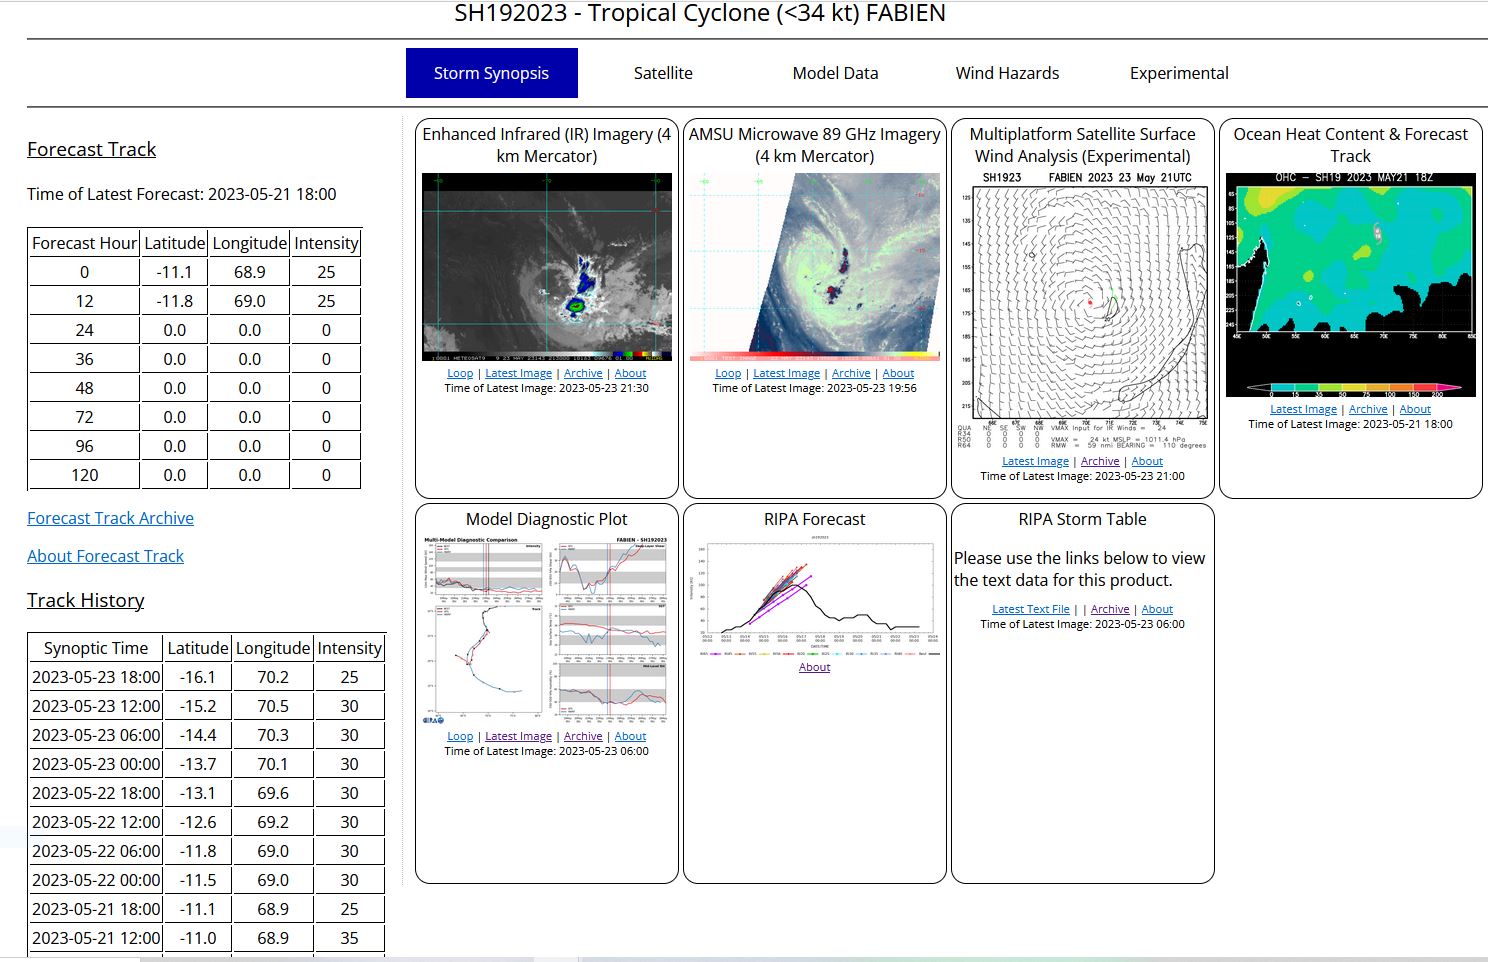Play the Loop for Model Diagnostic Plot

click(x=460, y=736)
